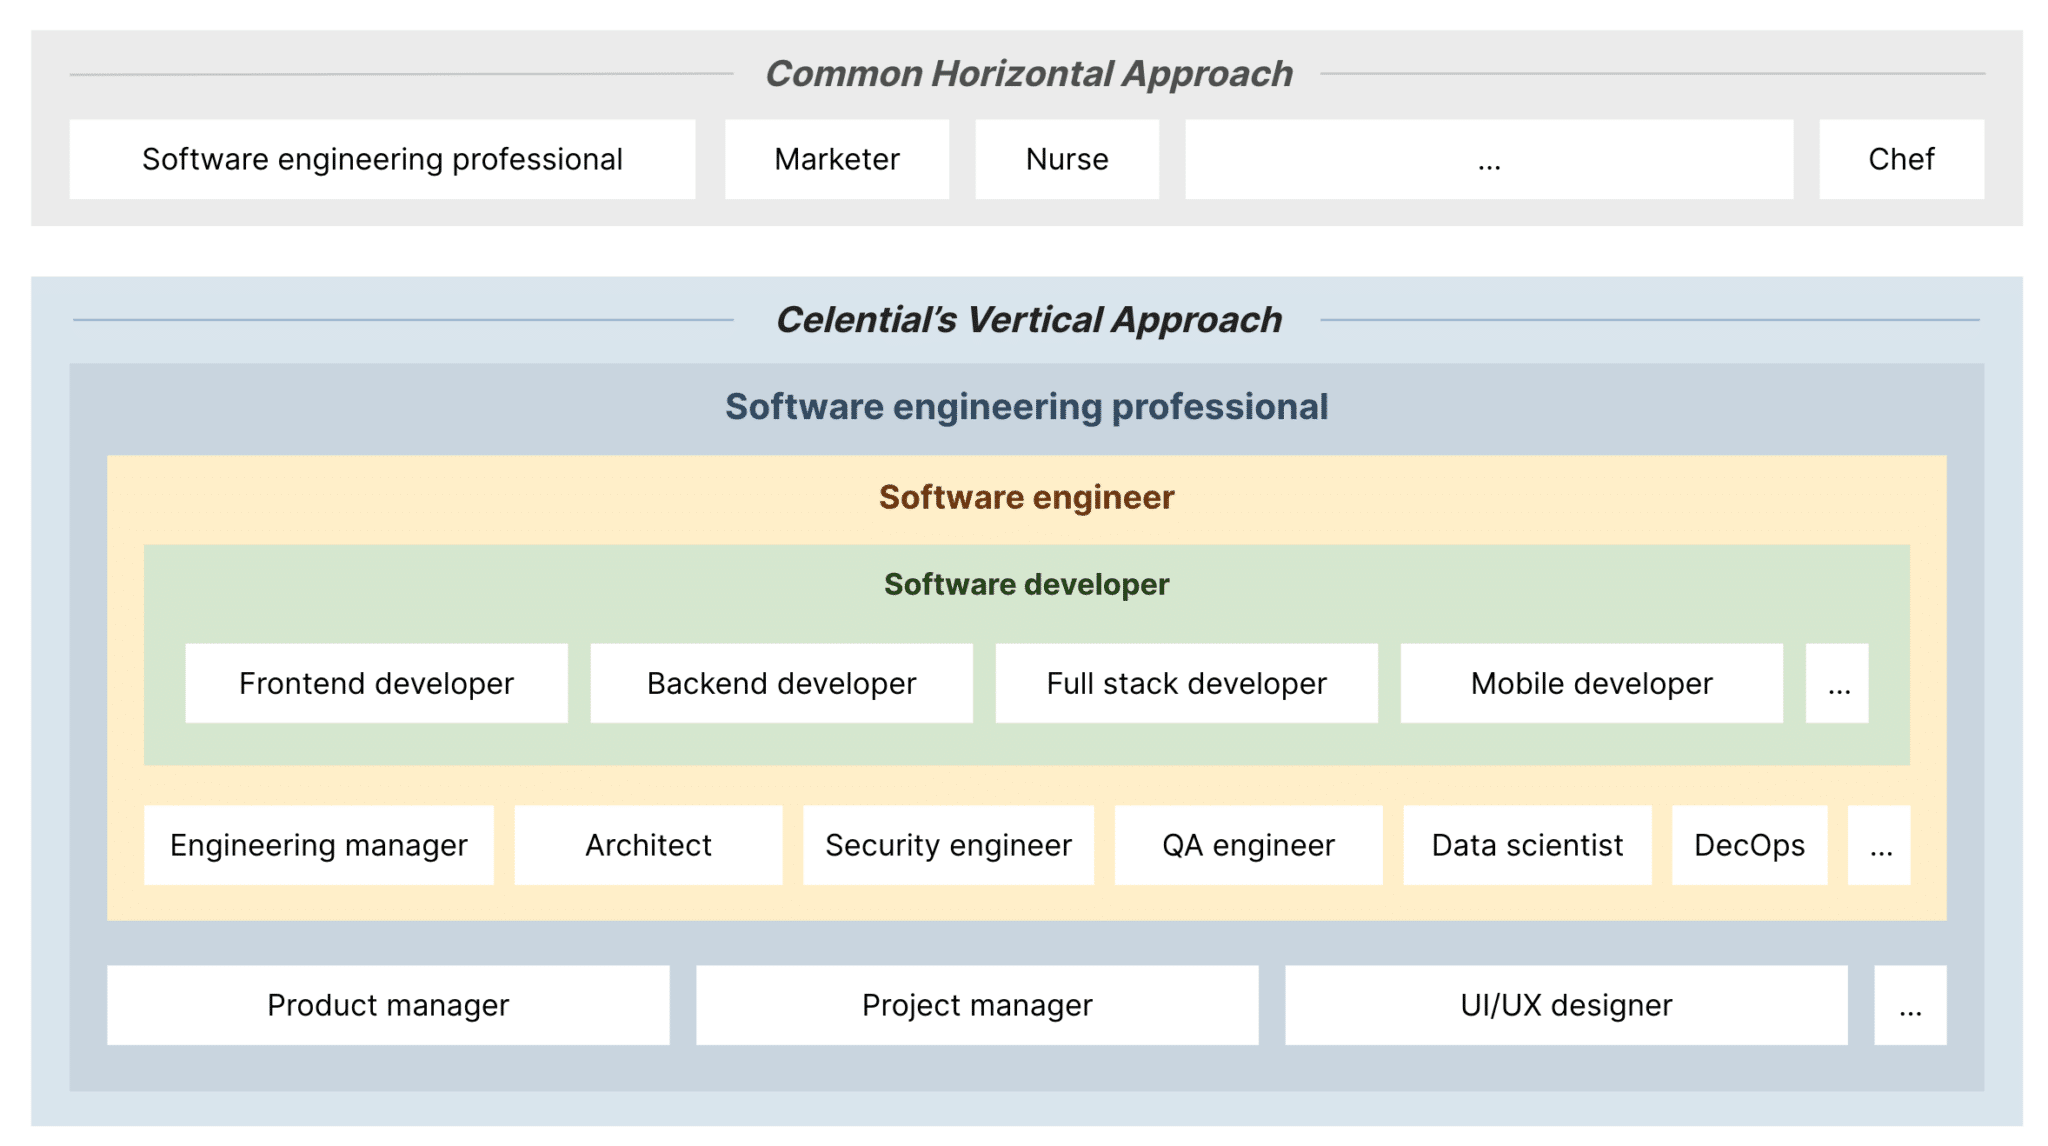2048x1146 pixels.
Task: Click the Common Horizontal Approach heading
Action: (1029, 72)
